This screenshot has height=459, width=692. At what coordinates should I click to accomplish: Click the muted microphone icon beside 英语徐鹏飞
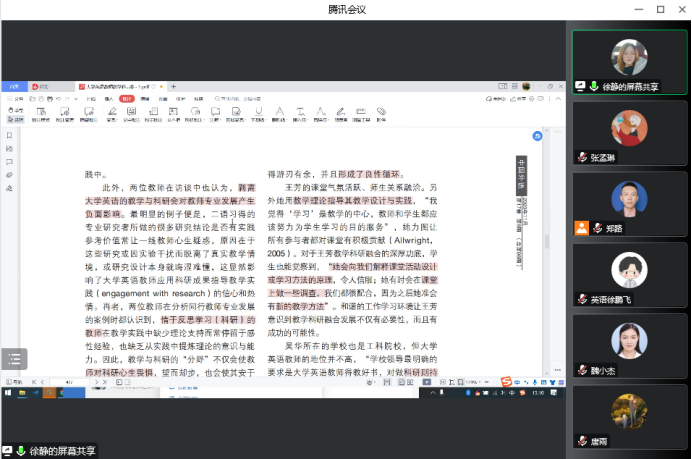[x=582, y=299]
